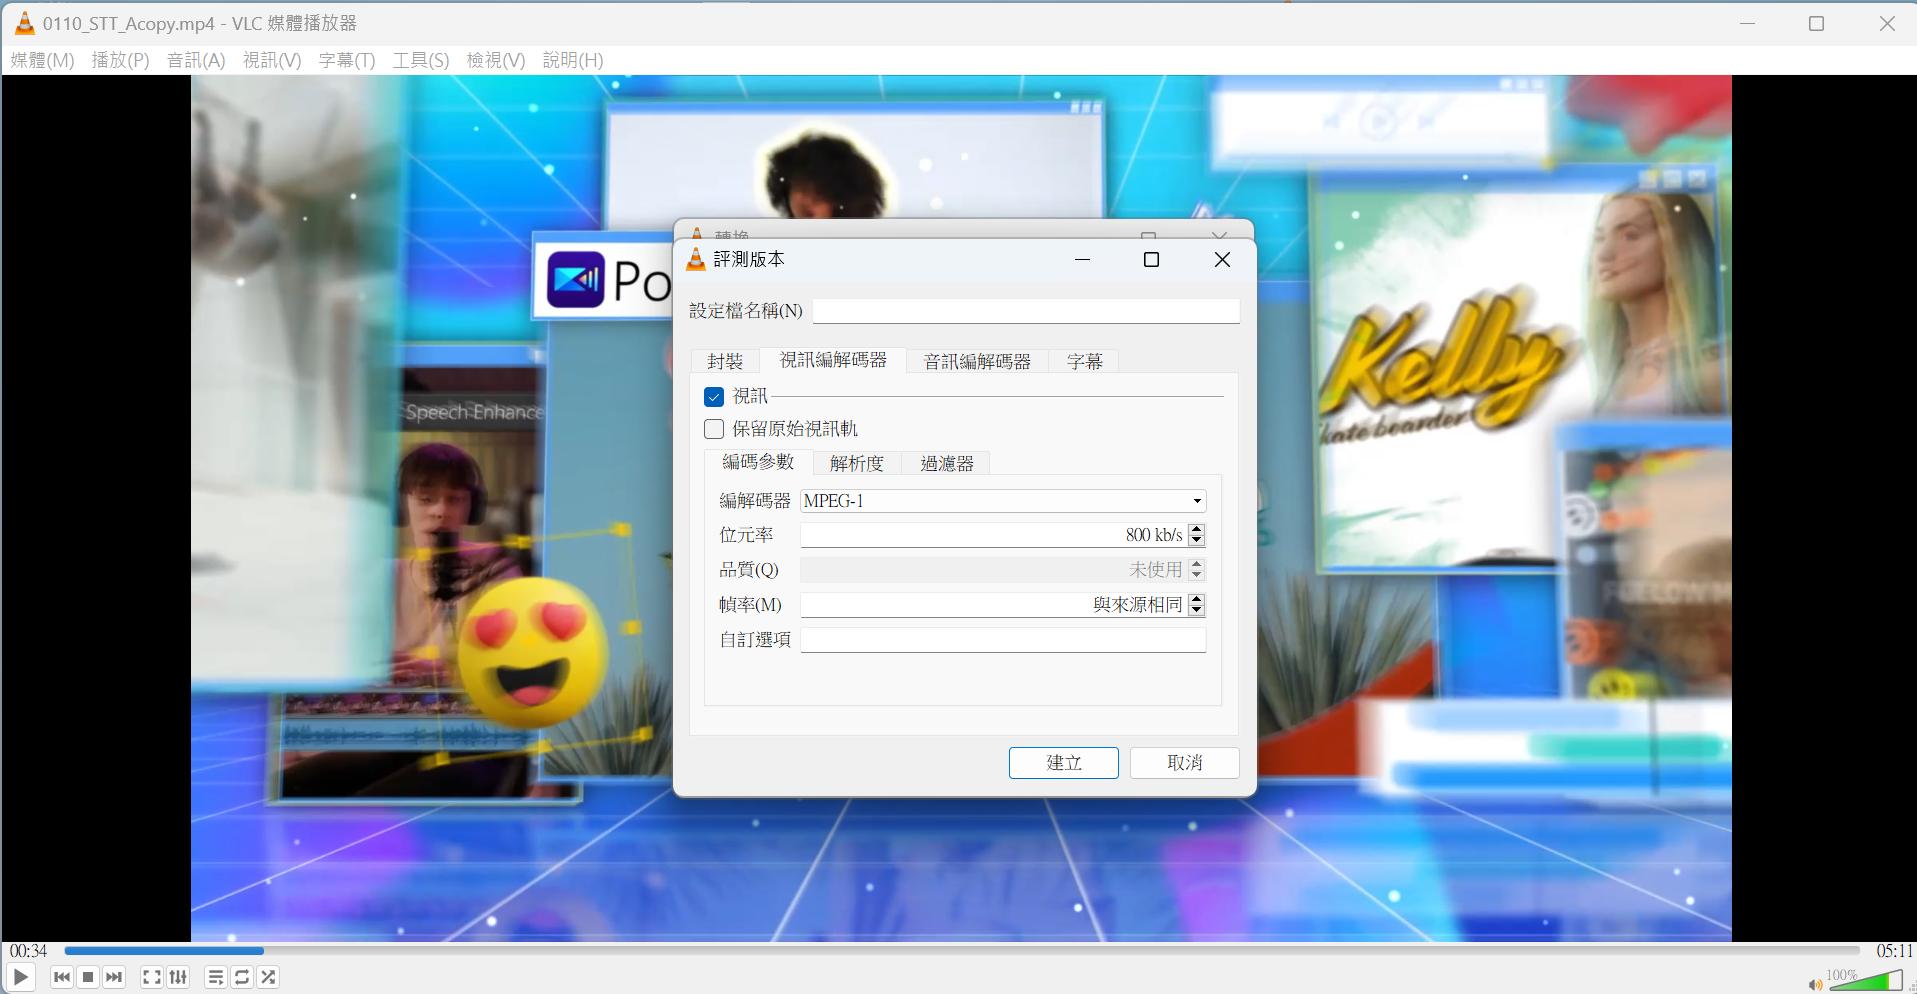Start playback with the Play button

[x=20, y=977]
